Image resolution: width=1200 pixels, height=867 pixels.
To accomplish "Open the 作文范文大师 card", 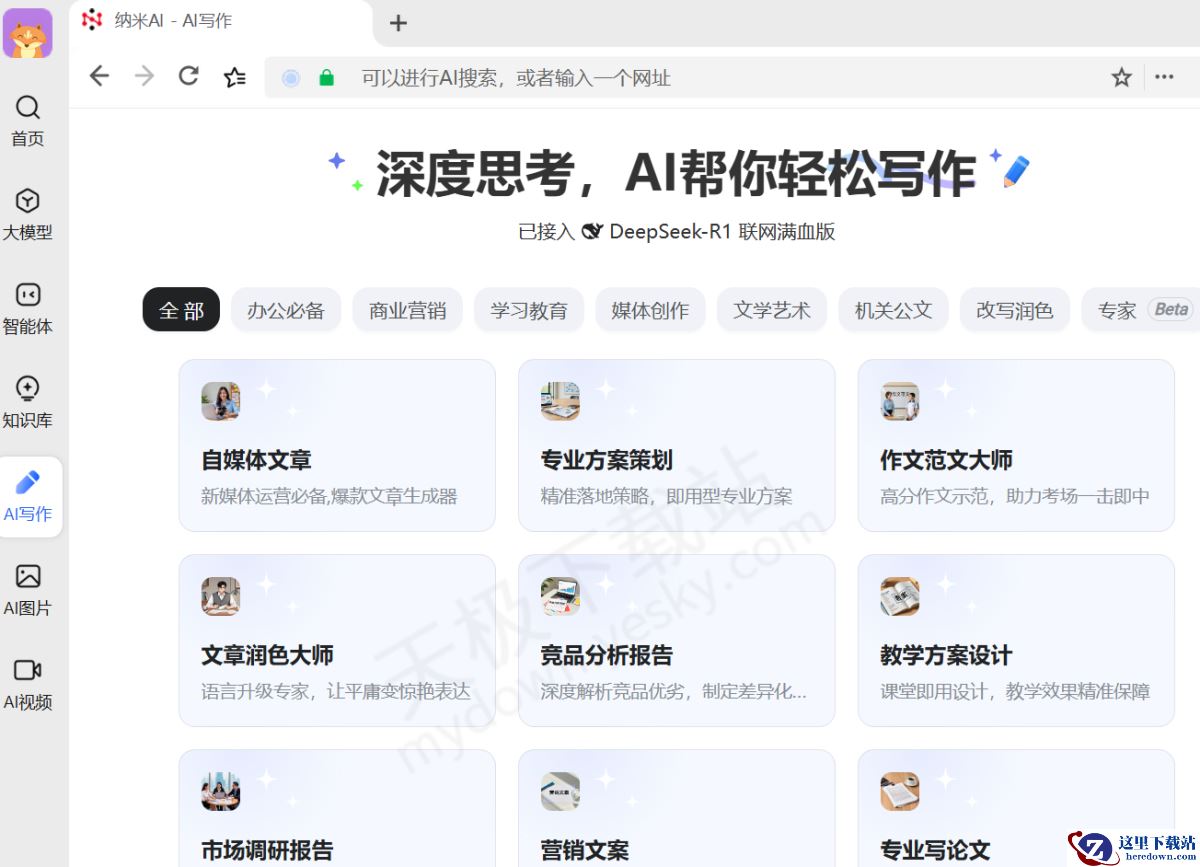I will (1016, 445).
